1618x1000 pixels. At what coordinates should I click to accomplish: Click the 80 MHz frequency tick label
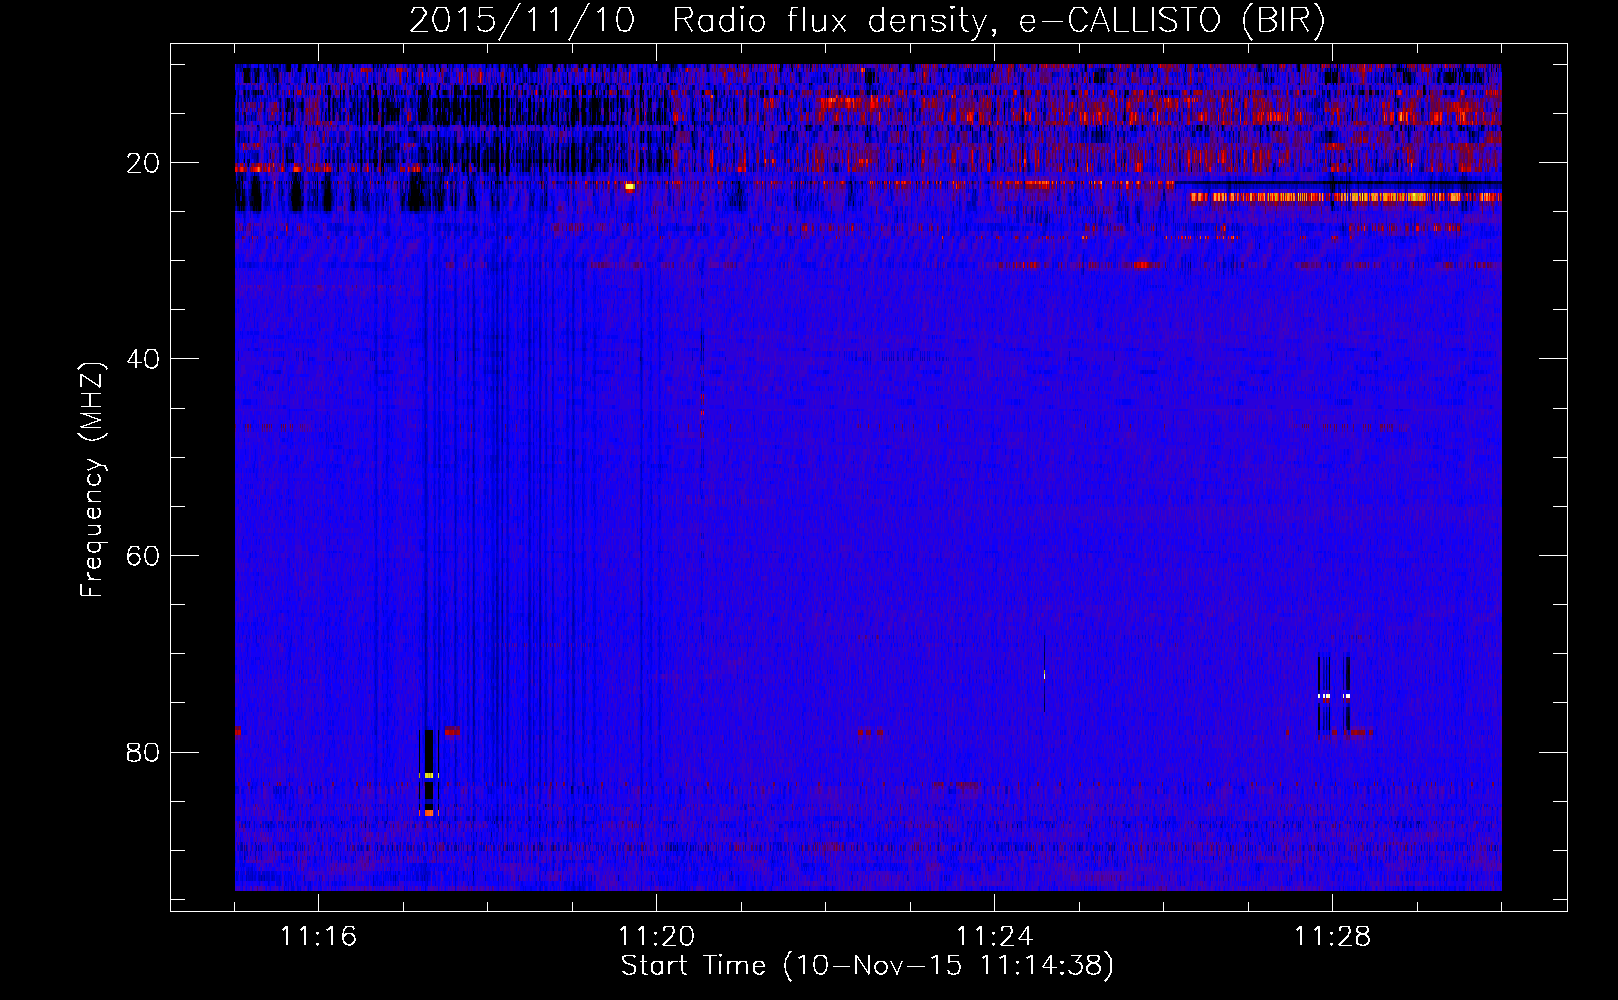pyautogui.click(x=144, y=752)
